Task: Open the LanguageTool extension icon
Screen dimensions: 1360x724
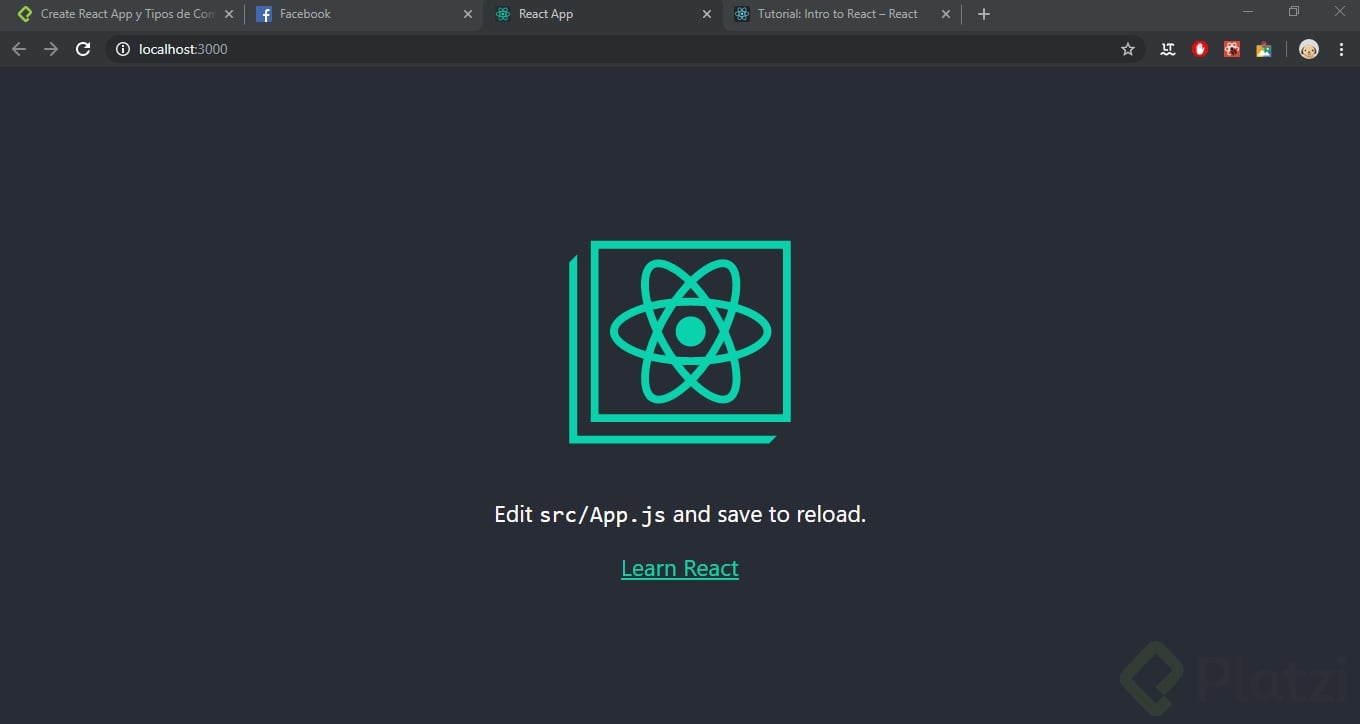Action: (1167, 48)
